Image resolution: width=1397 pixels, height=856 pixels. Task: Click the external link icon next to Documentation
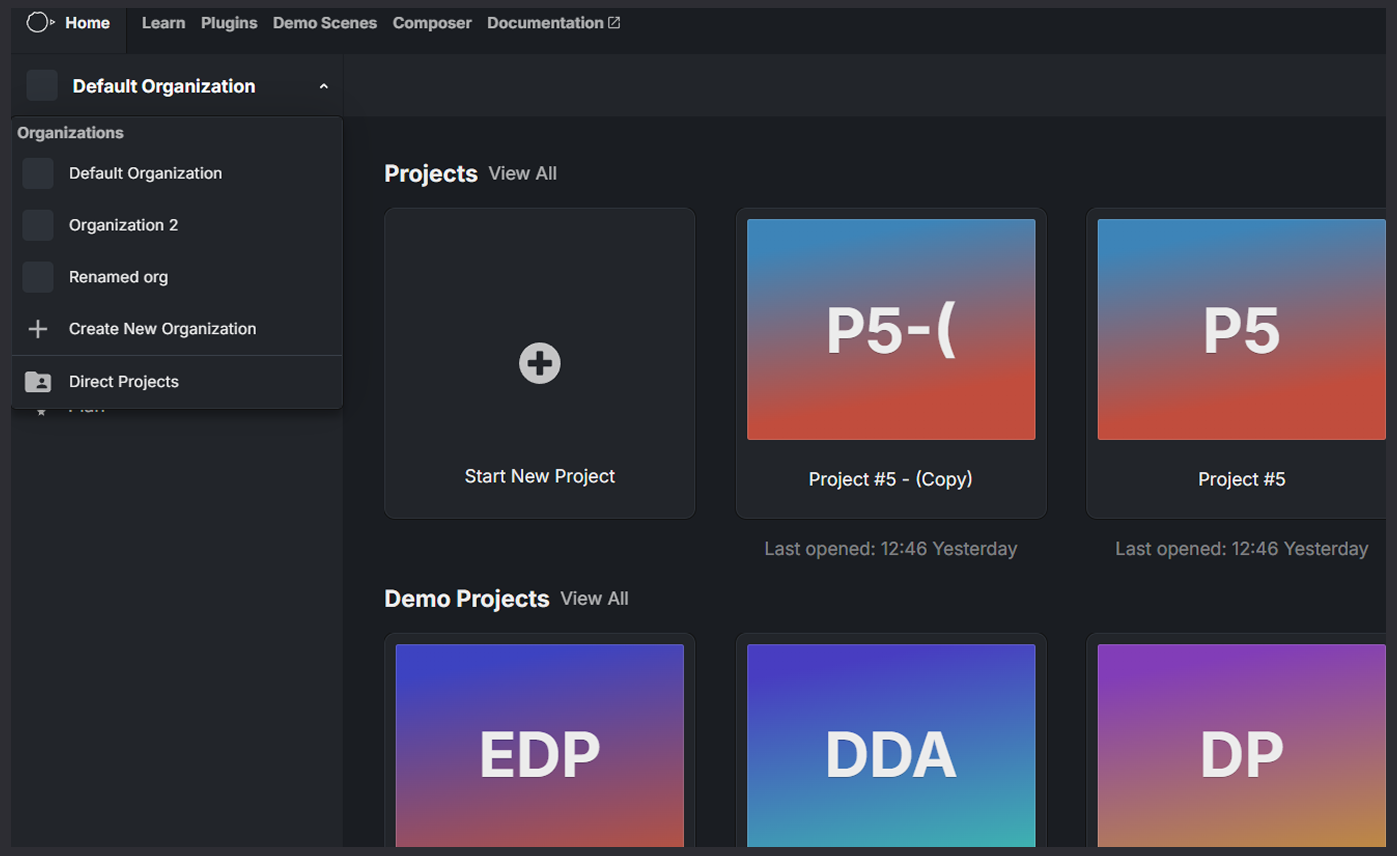(614, 21)
